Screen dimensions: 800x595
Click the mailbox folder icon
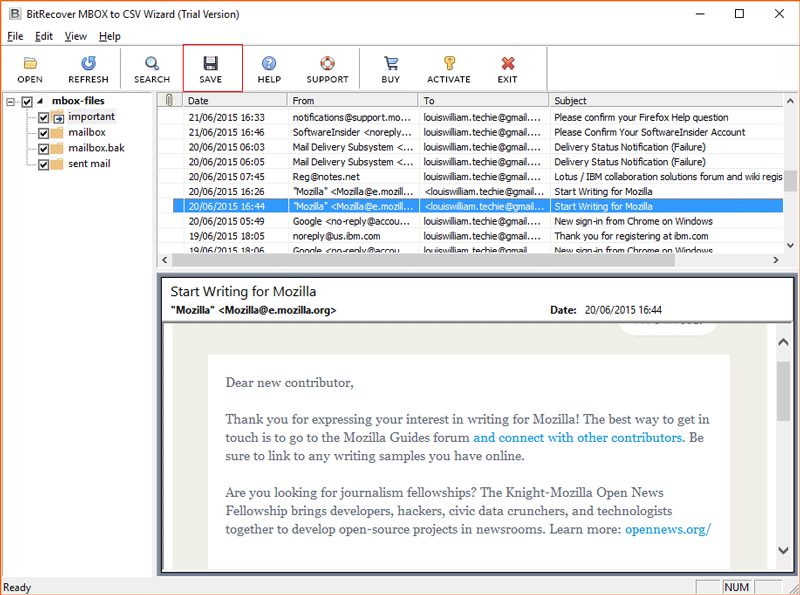[57, 133]
